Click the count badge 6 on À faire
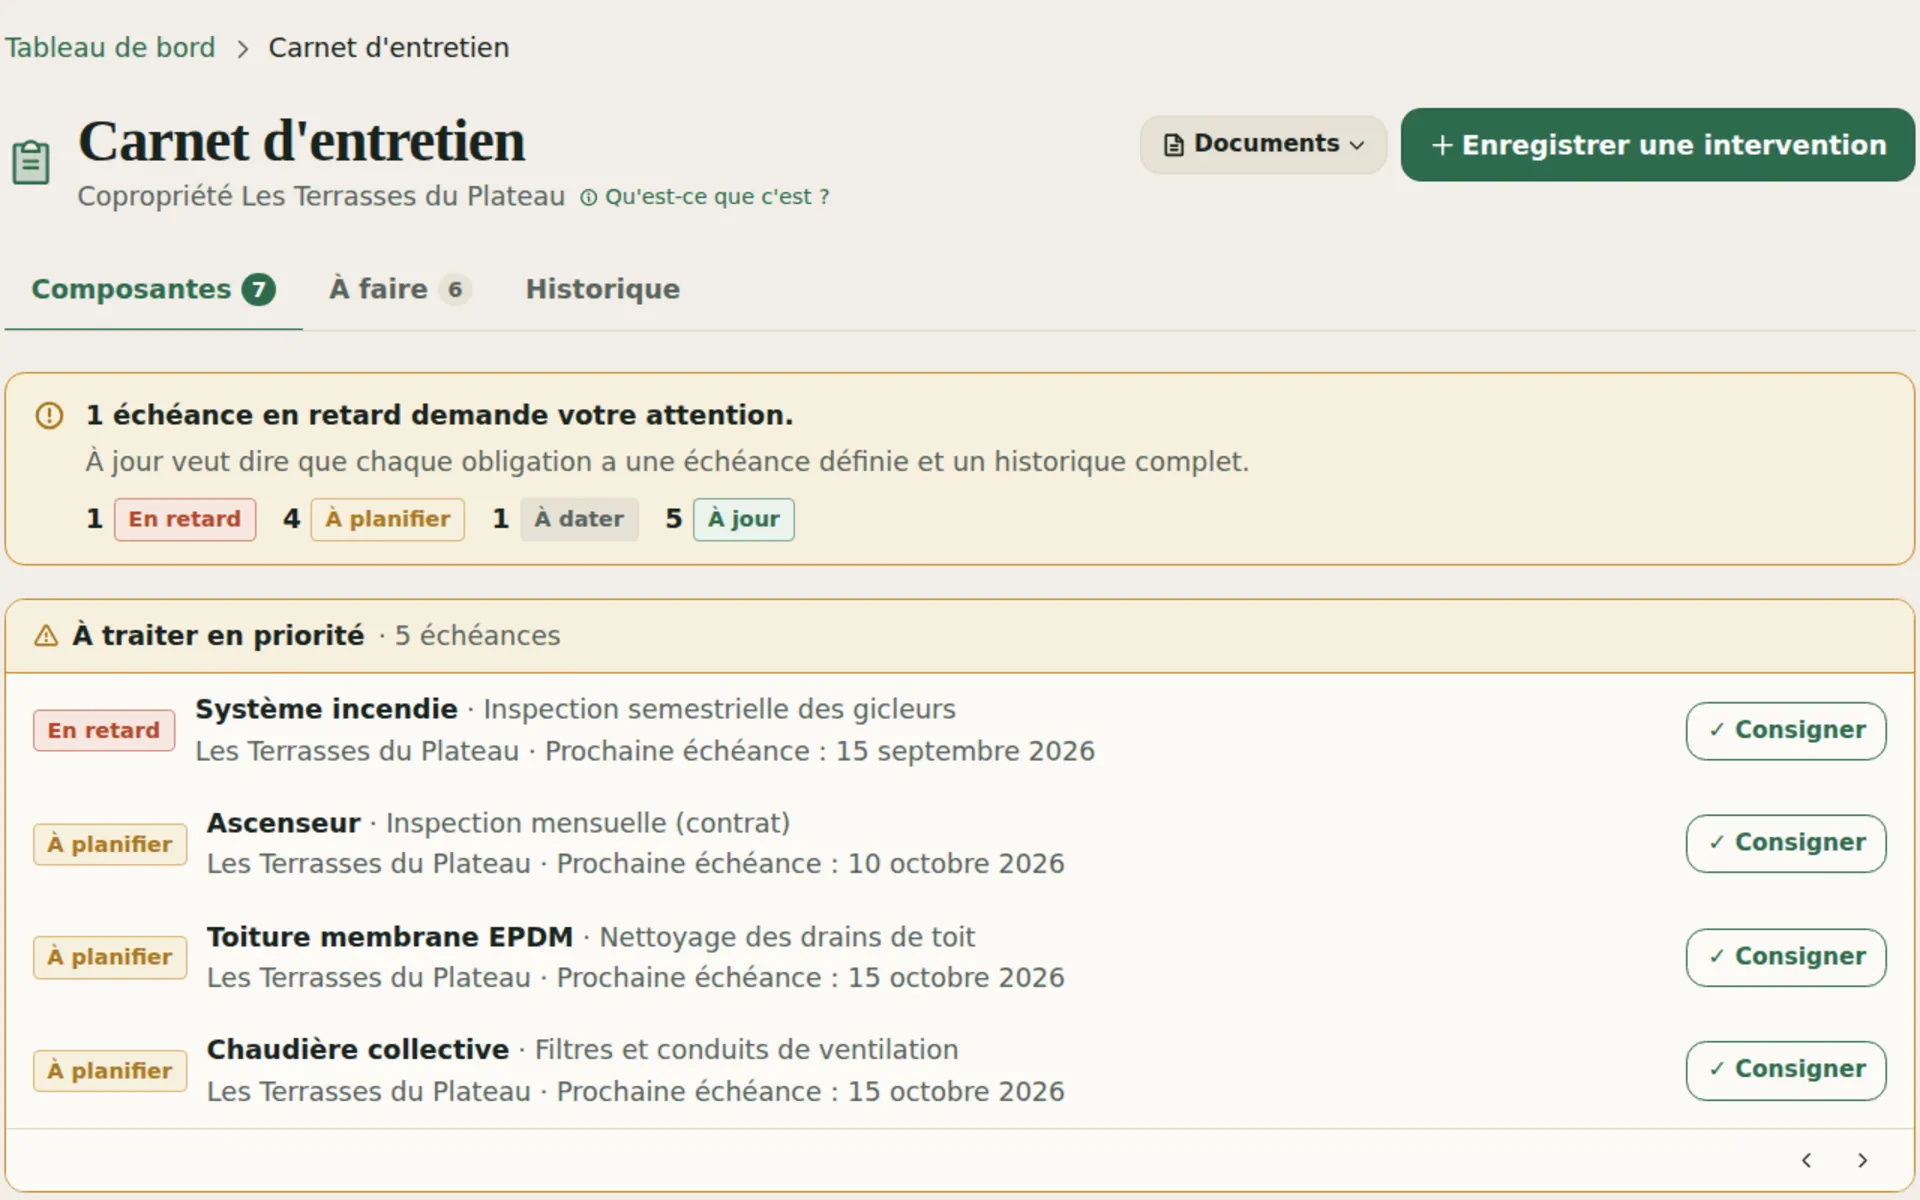The width and height of the screenshot is (1920, 1200). coord(455,290)
